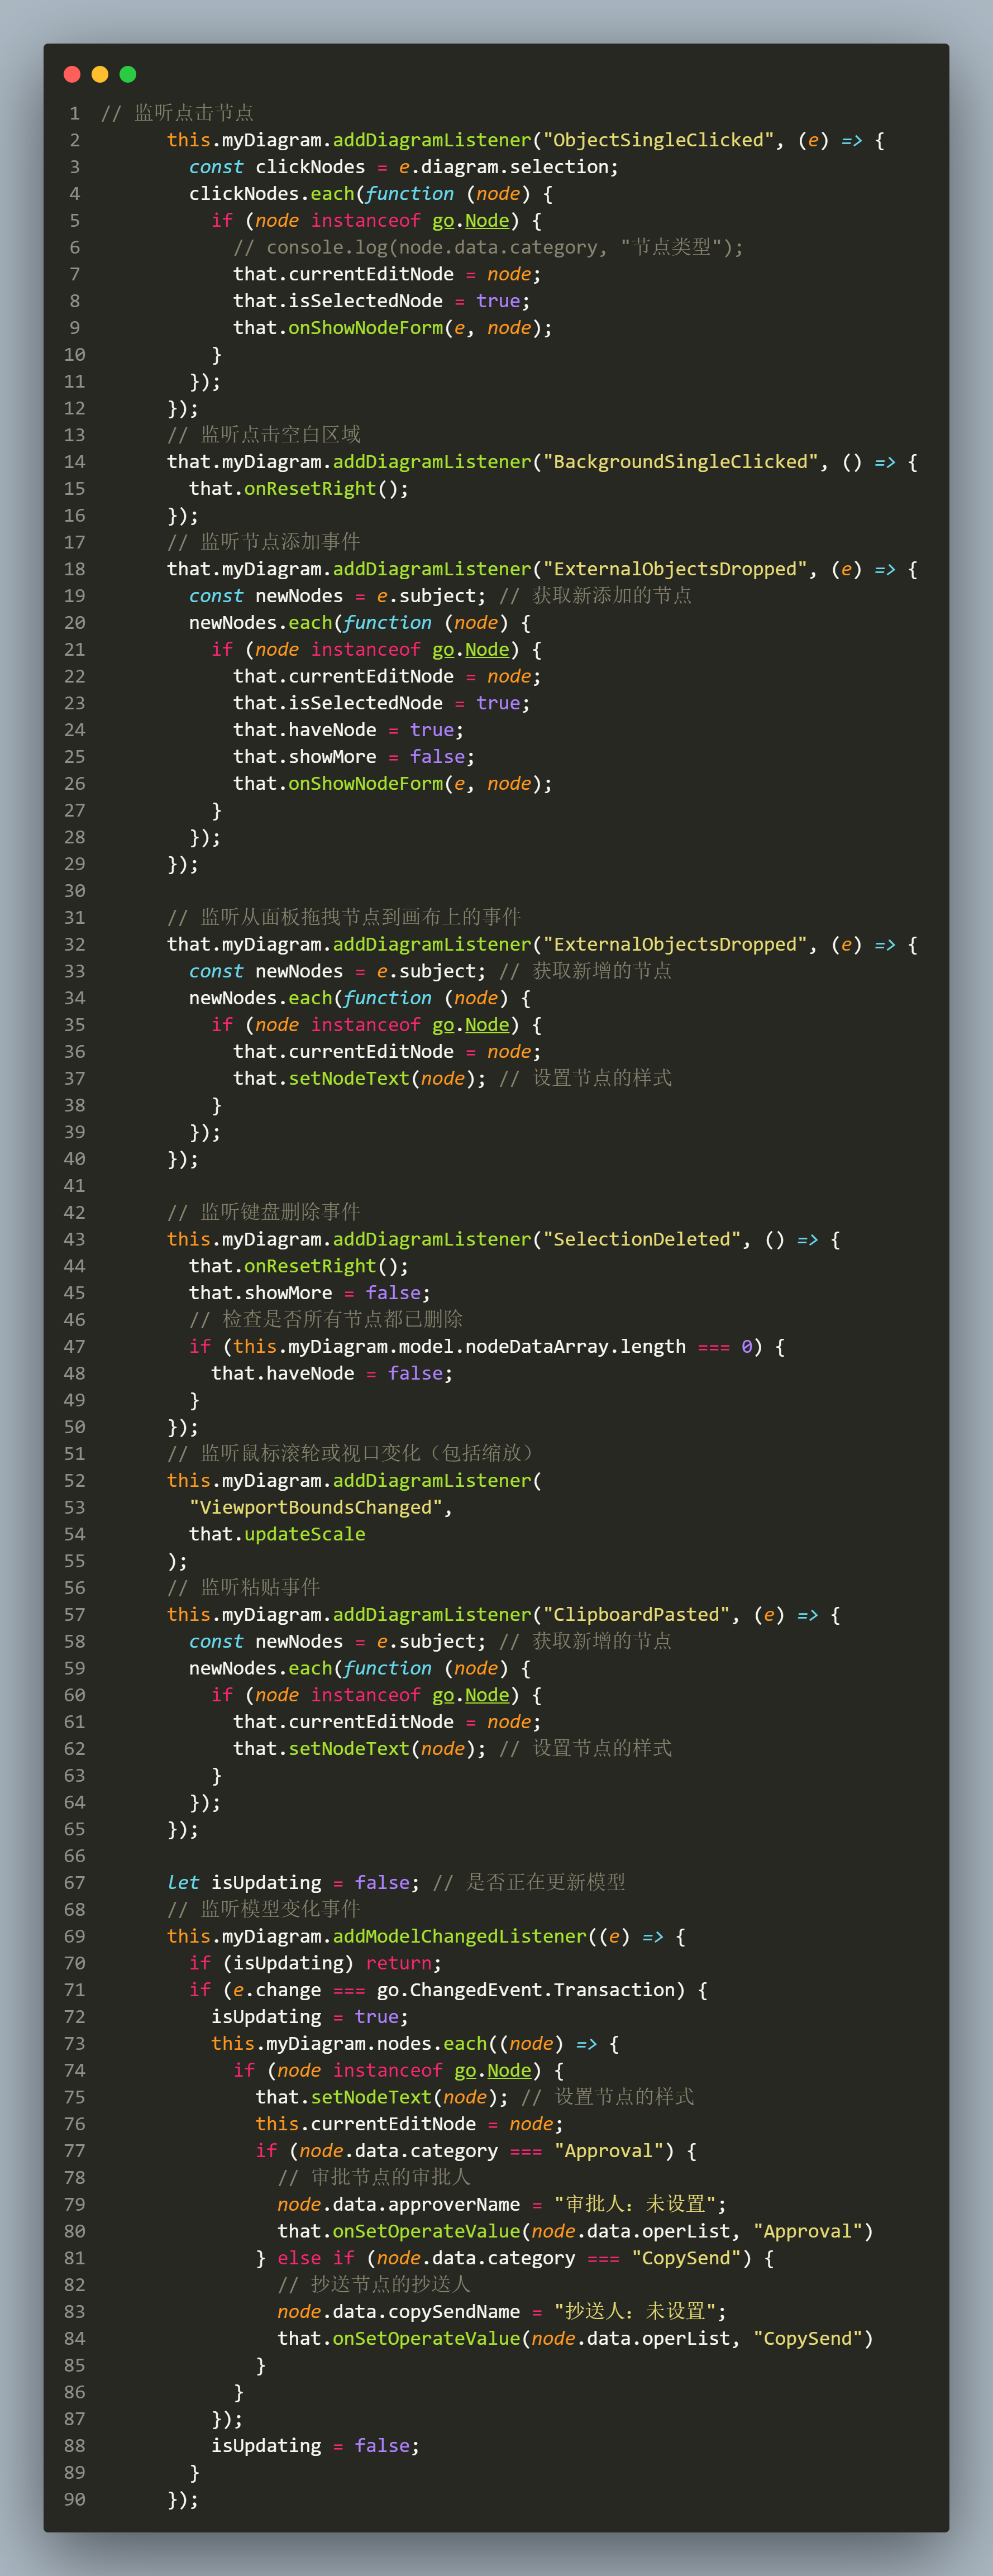Click "this.currentEditNode" on line 76
The image size is (993, 2576).
tap(366, 2124)
